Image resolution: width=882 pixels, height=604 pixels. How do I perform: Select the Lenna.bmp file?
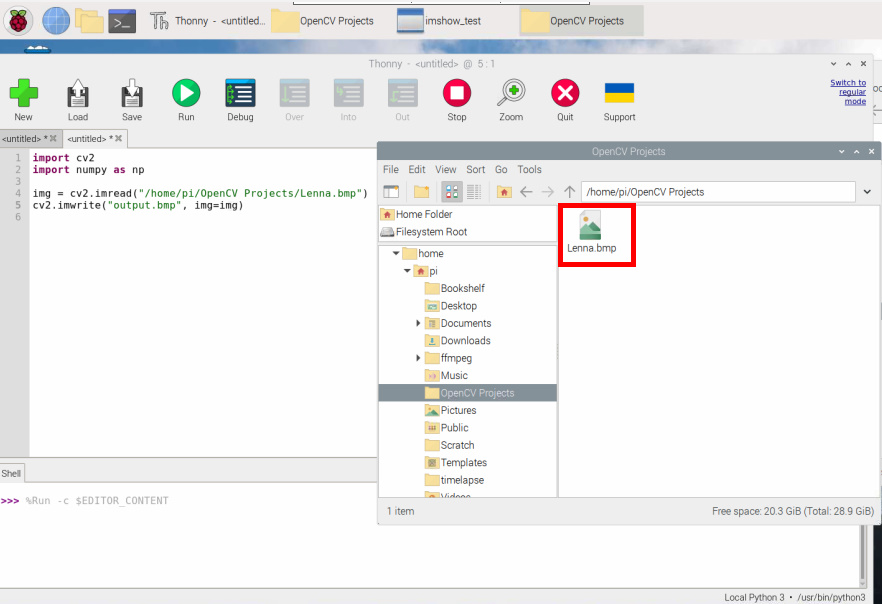click(x=591, y=232)
